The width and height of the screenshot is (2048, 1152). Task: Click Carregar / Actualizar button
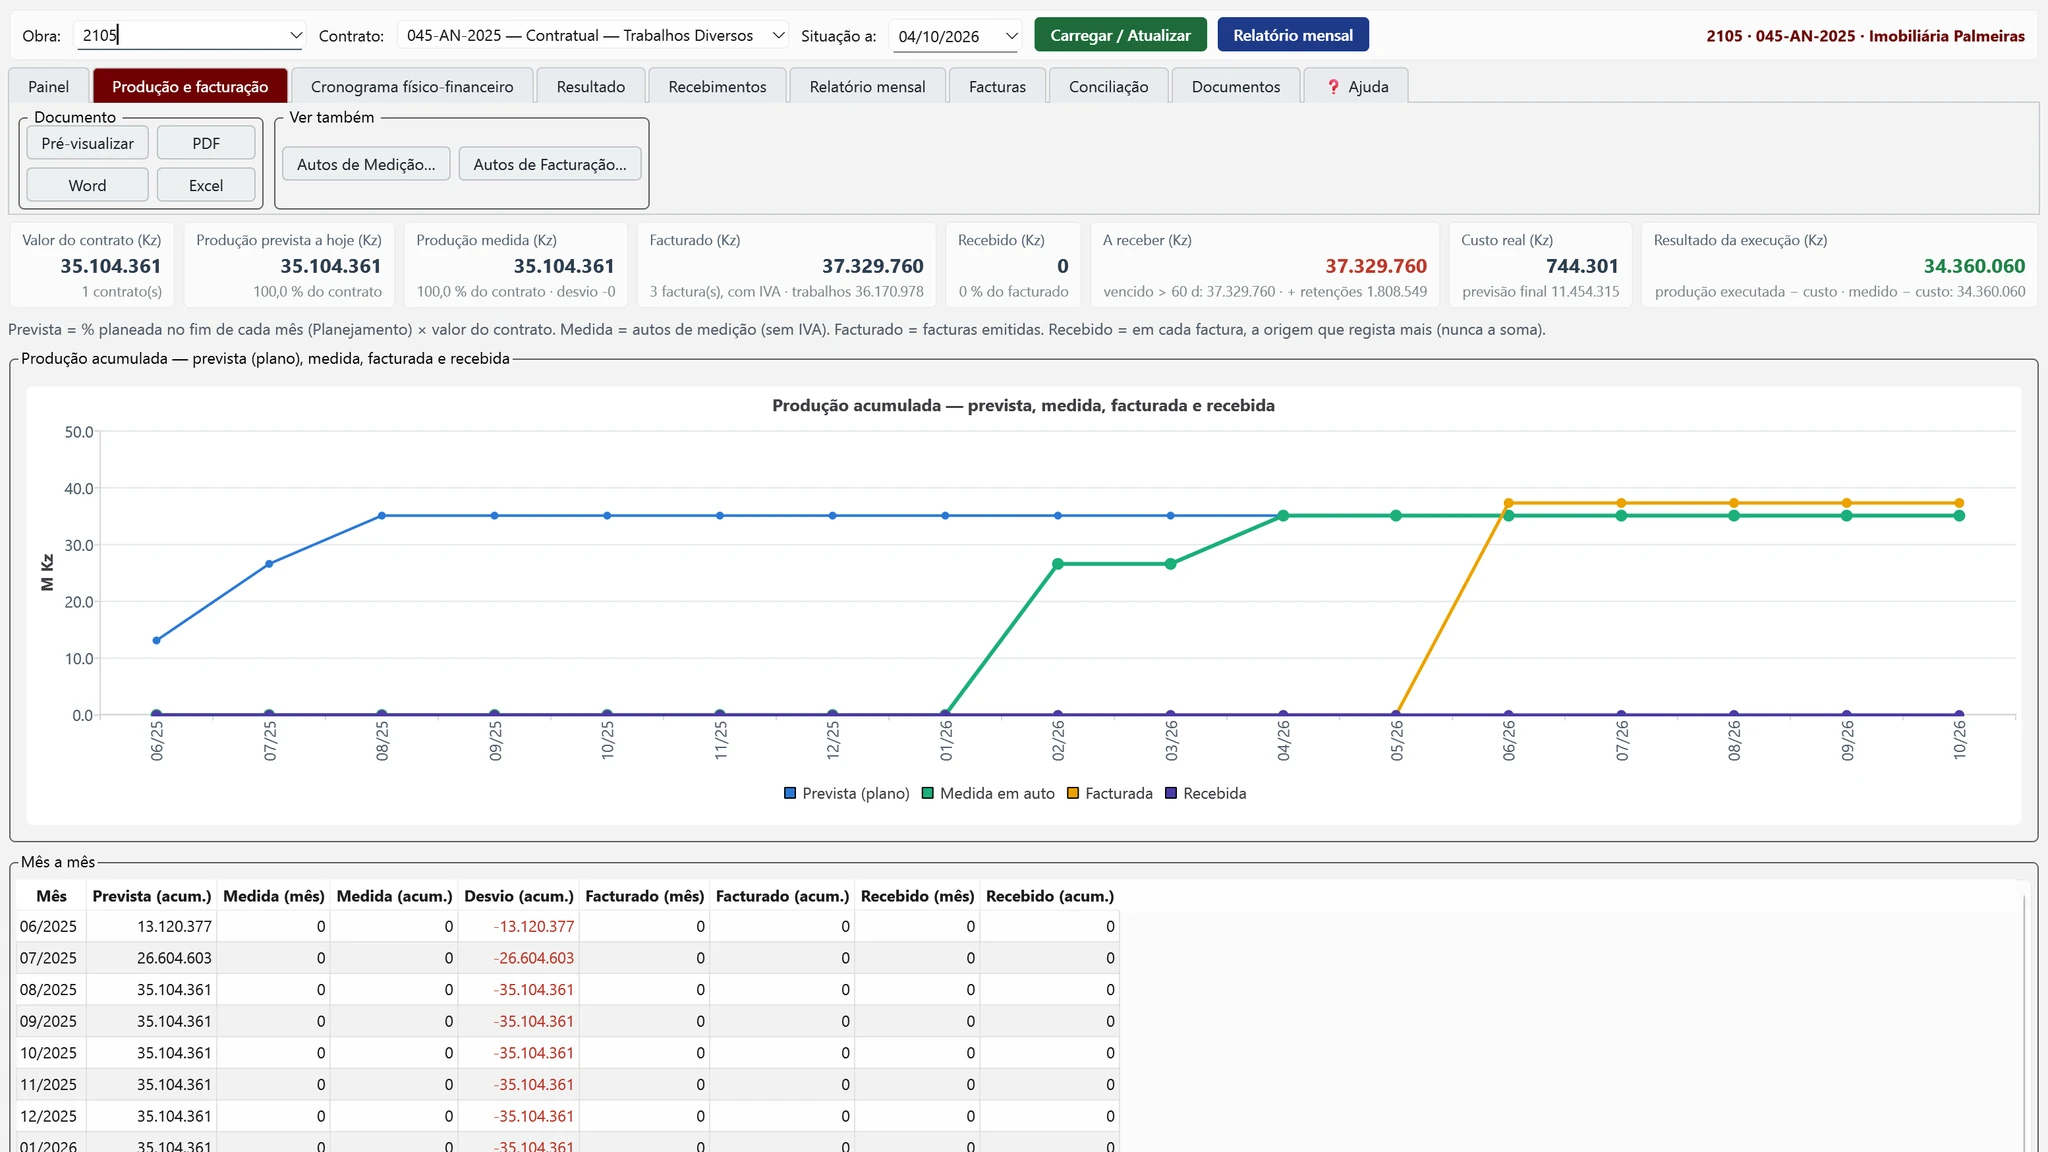tap(1120, 35)
